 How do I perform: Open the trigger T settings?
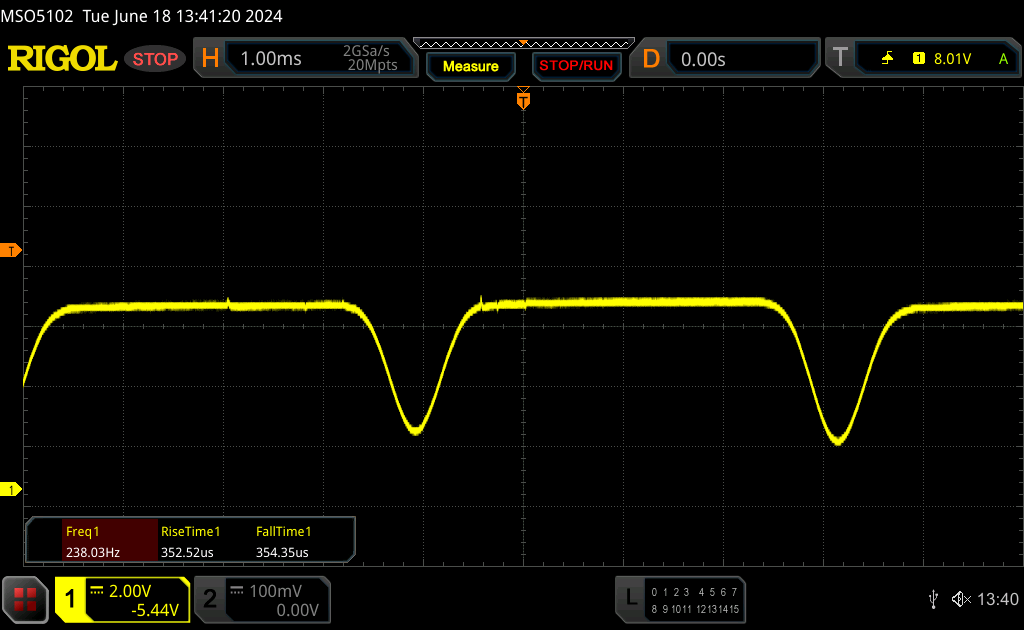(x=840, y=57)
